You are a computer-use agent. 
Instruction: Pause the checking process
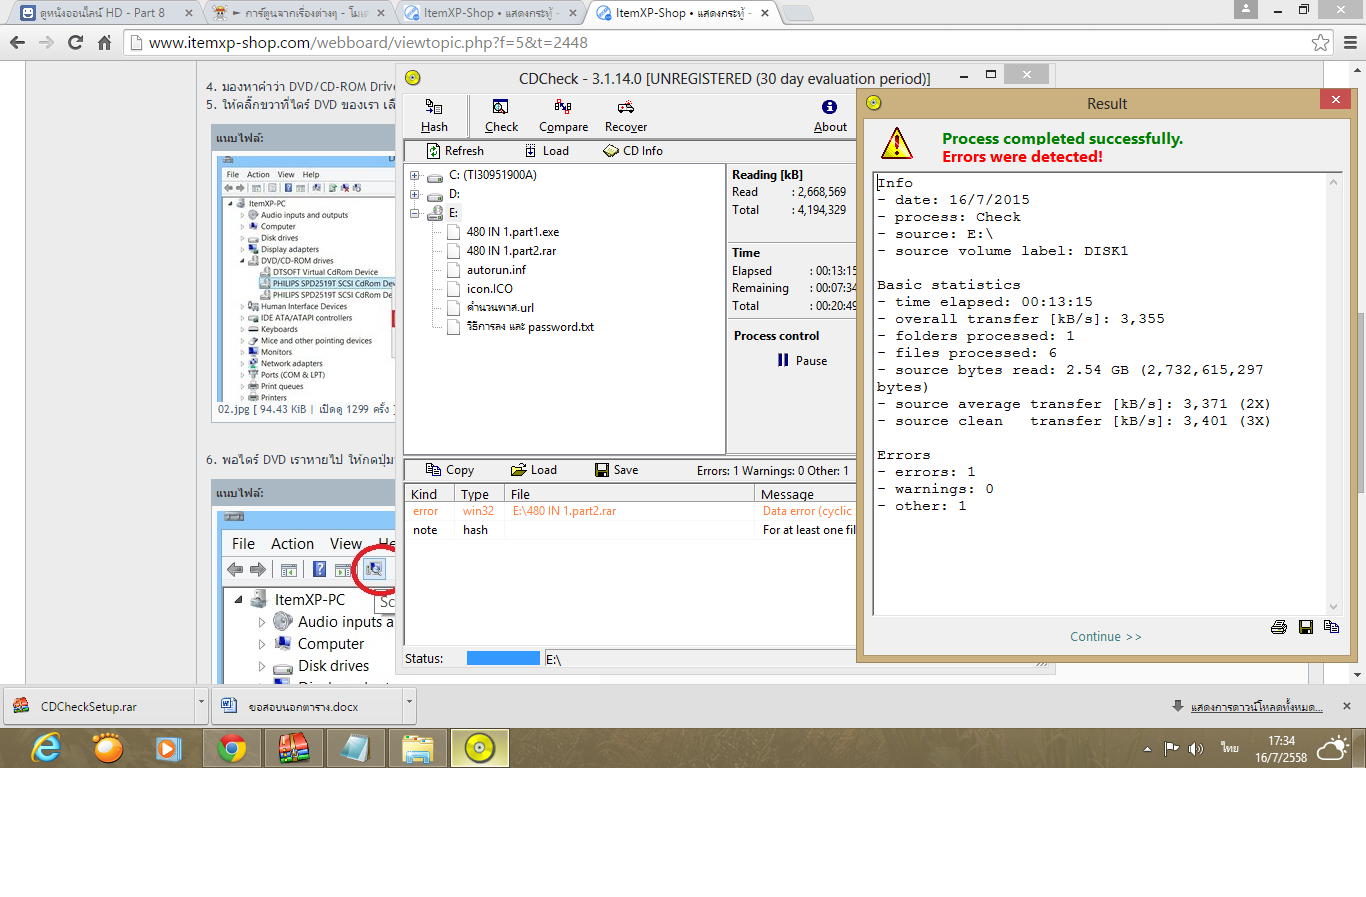tap(802, 361)
